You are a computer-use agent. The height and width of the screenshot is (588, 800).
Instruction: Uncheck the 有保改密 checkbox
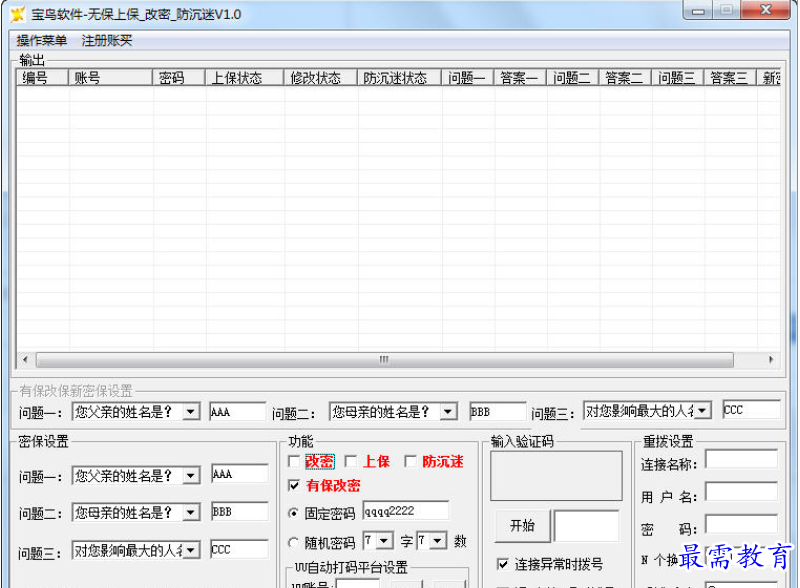[x=294, y=486]
